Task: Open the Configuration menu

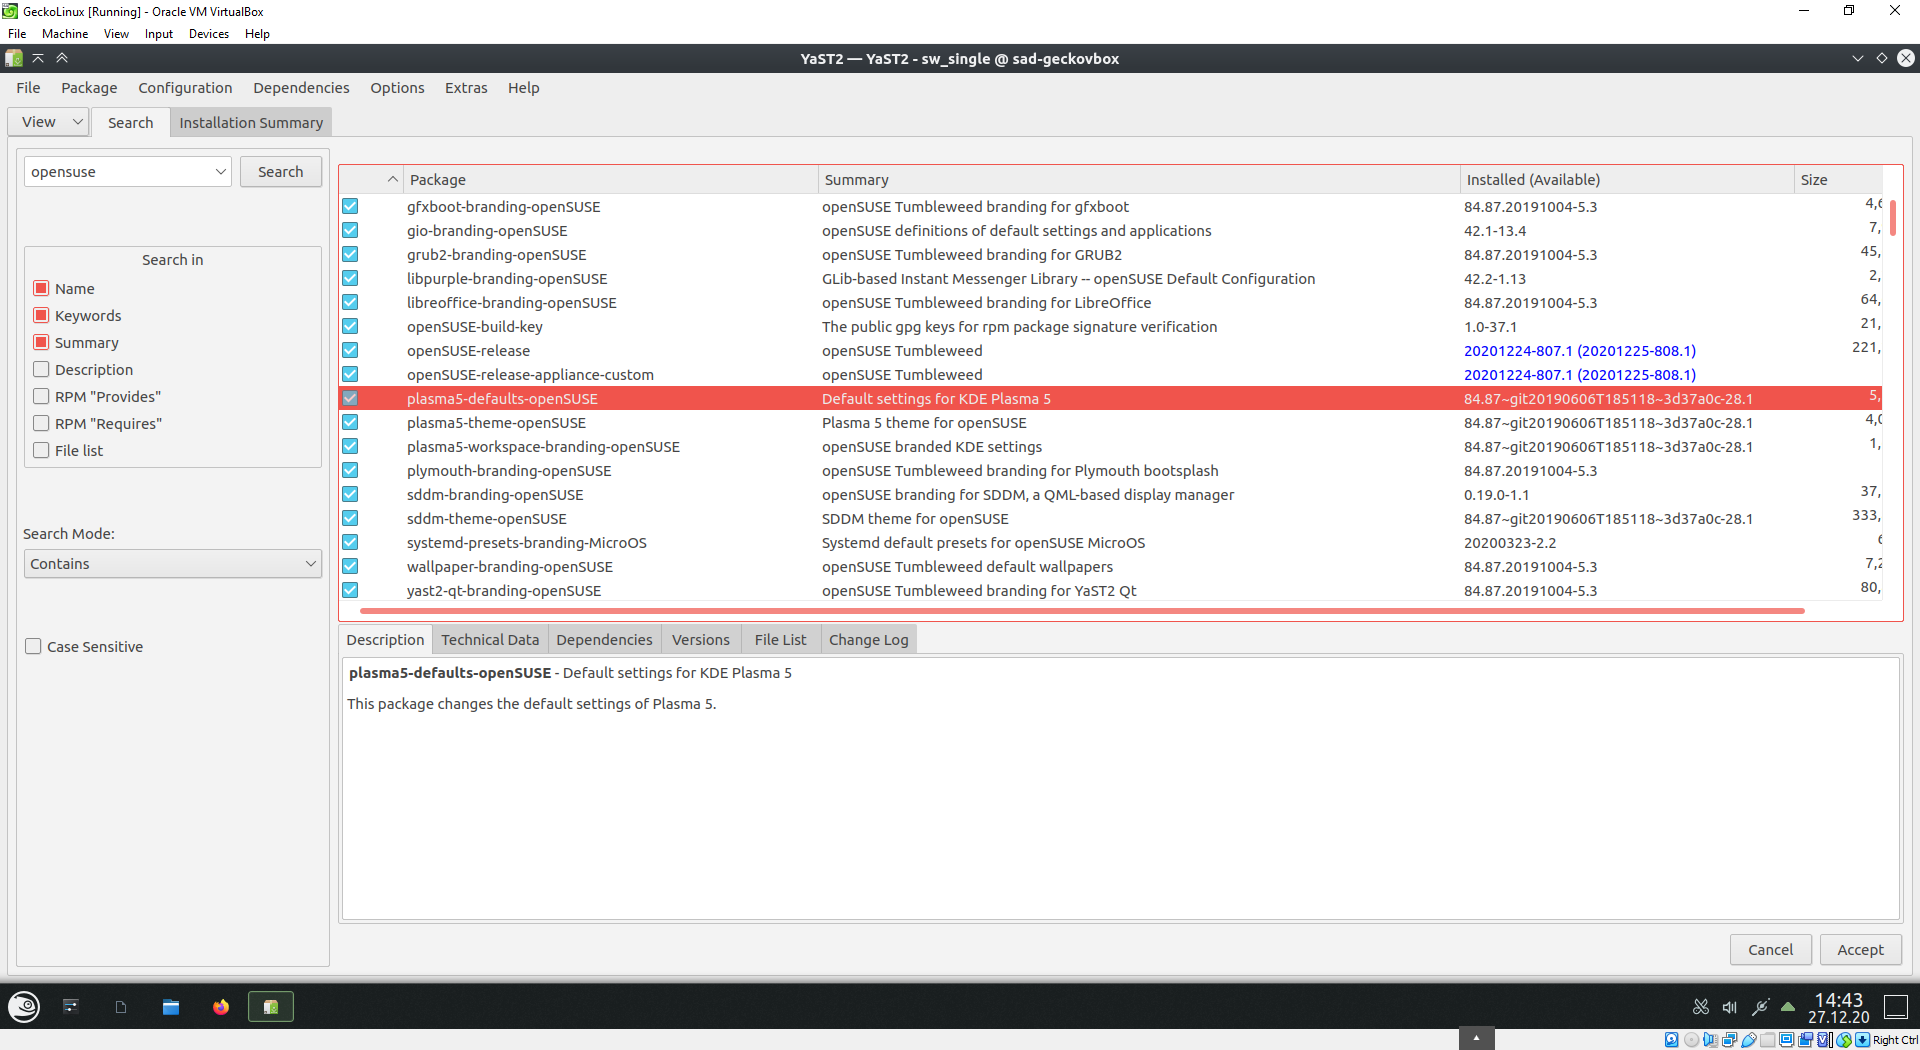Action: [185, 88]
